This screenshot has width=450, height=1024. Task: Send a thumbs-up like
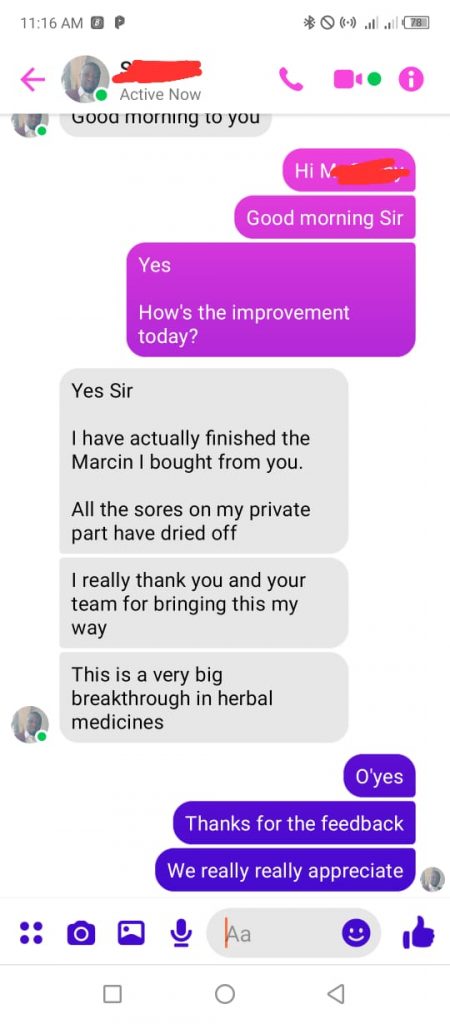(x=418, y=931)
